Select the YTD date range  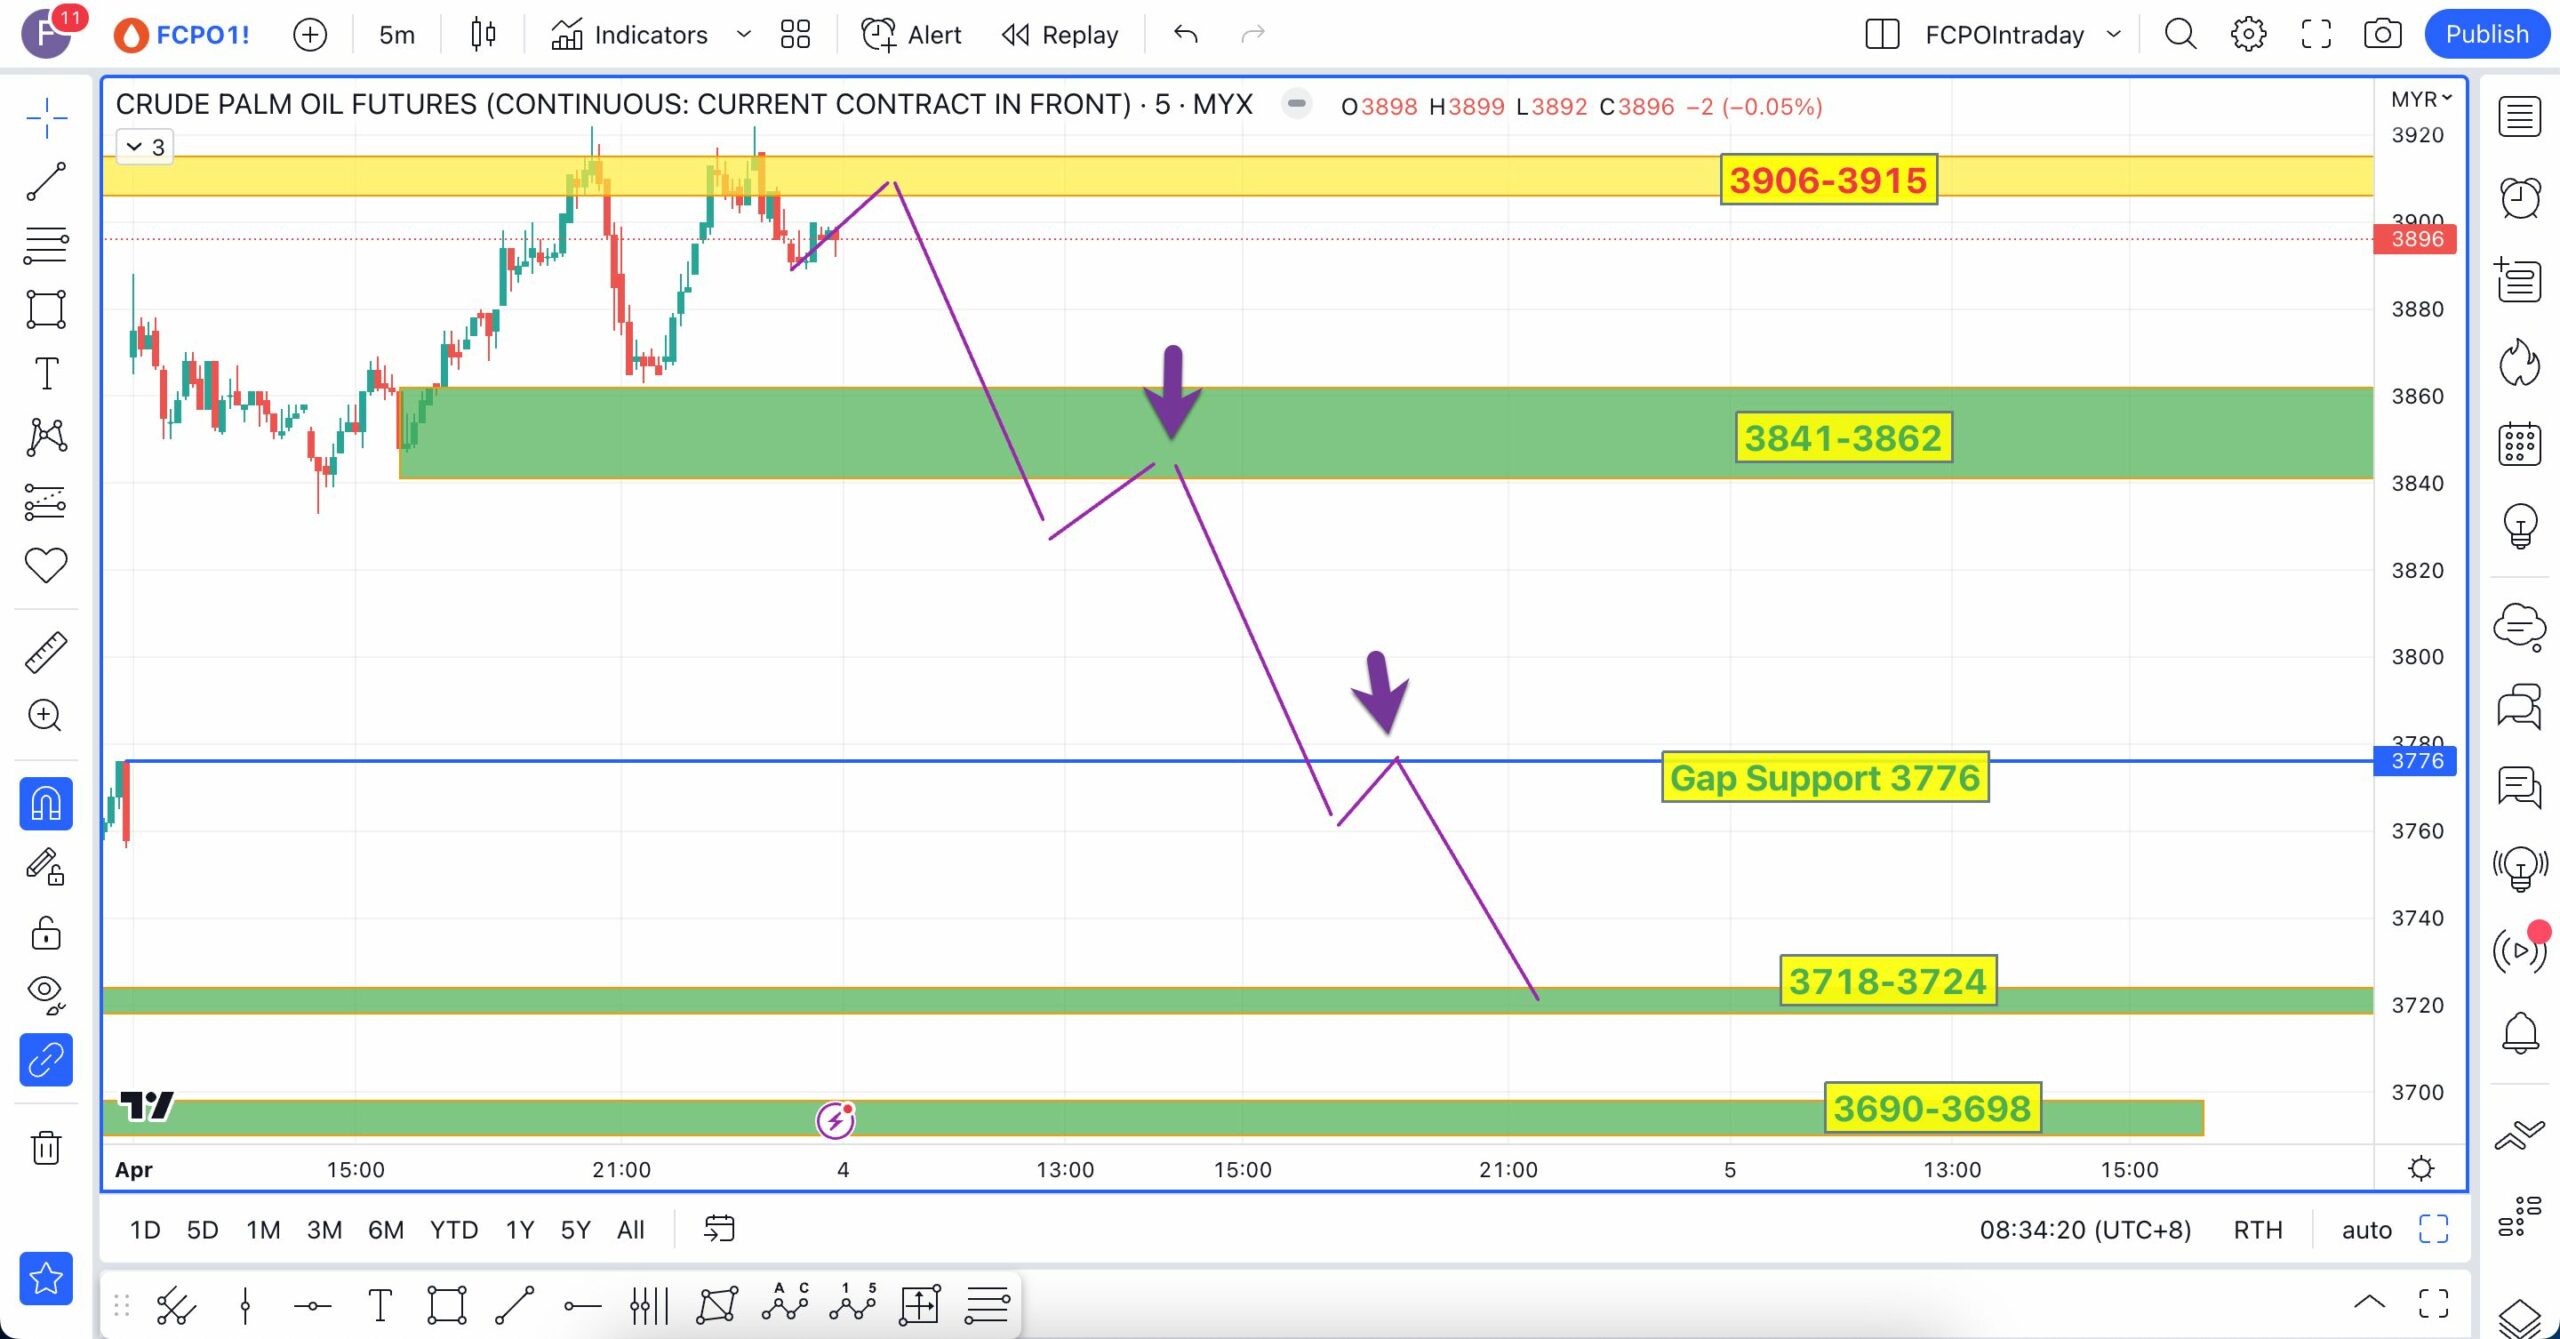[x=453, y=1230]
